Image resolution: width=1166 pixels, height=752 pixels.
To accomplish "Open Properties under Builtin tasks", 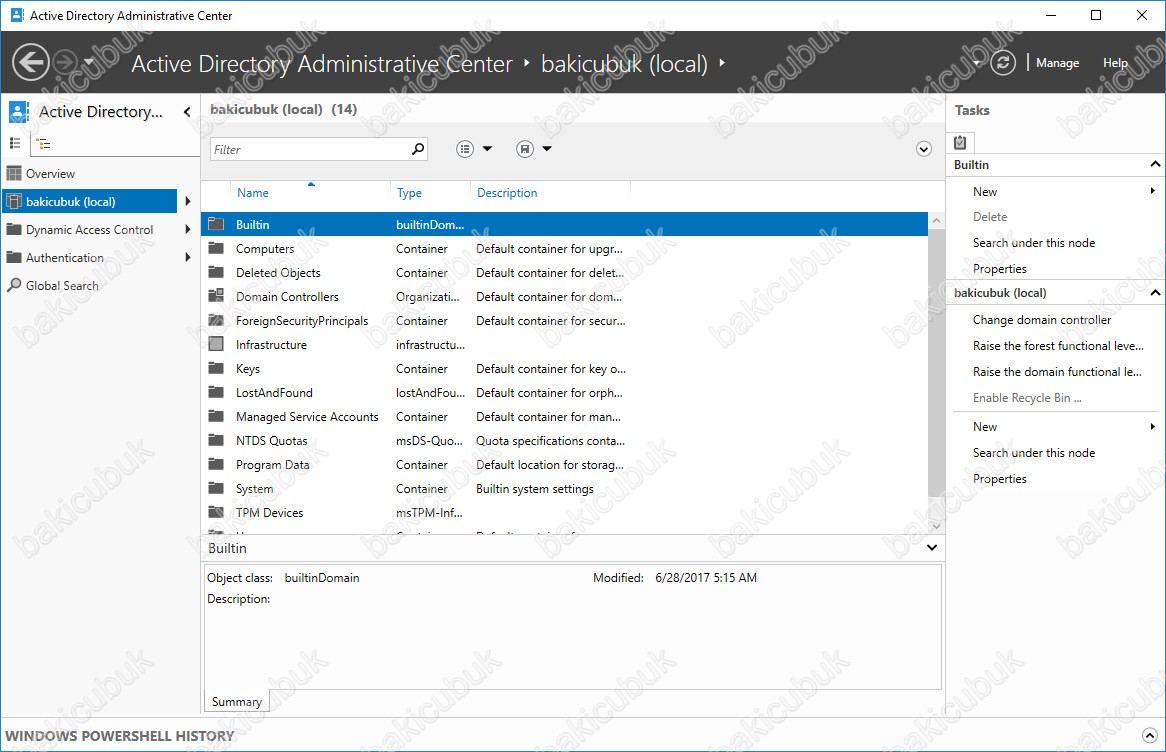I will [x=999, y=269].
